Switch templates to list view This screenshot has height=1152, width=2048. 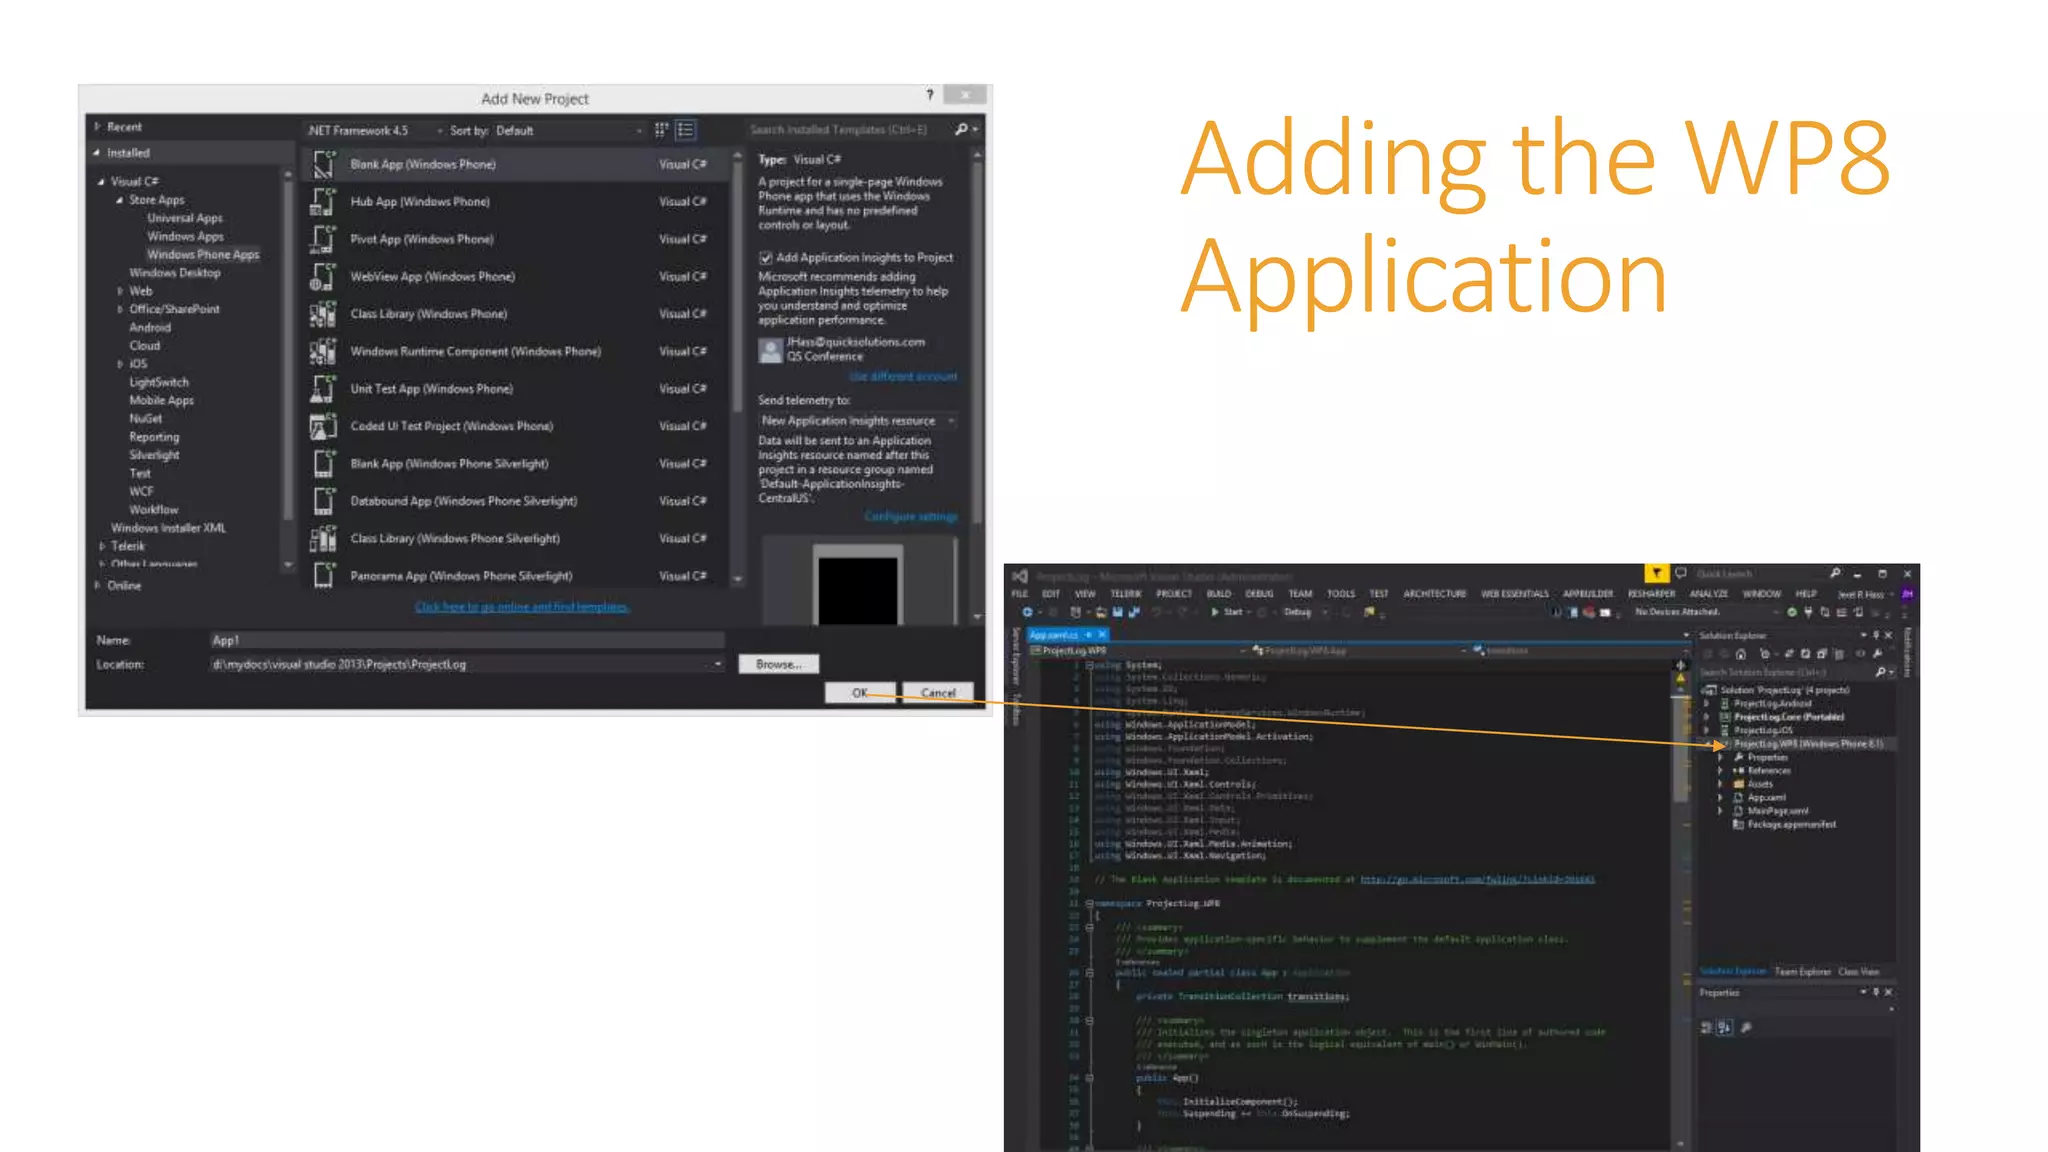[x=685, y=130]
